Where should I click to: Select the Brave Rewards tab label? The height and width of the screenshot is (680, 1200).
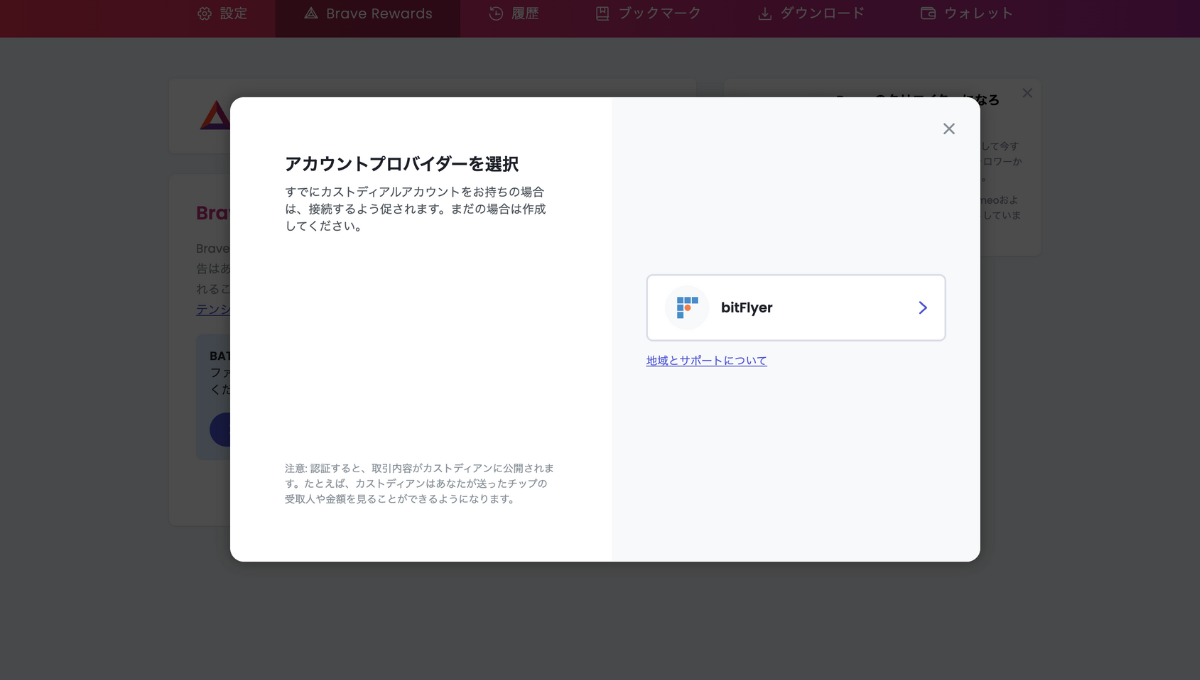pyautogui.click(x=379, y=14)
